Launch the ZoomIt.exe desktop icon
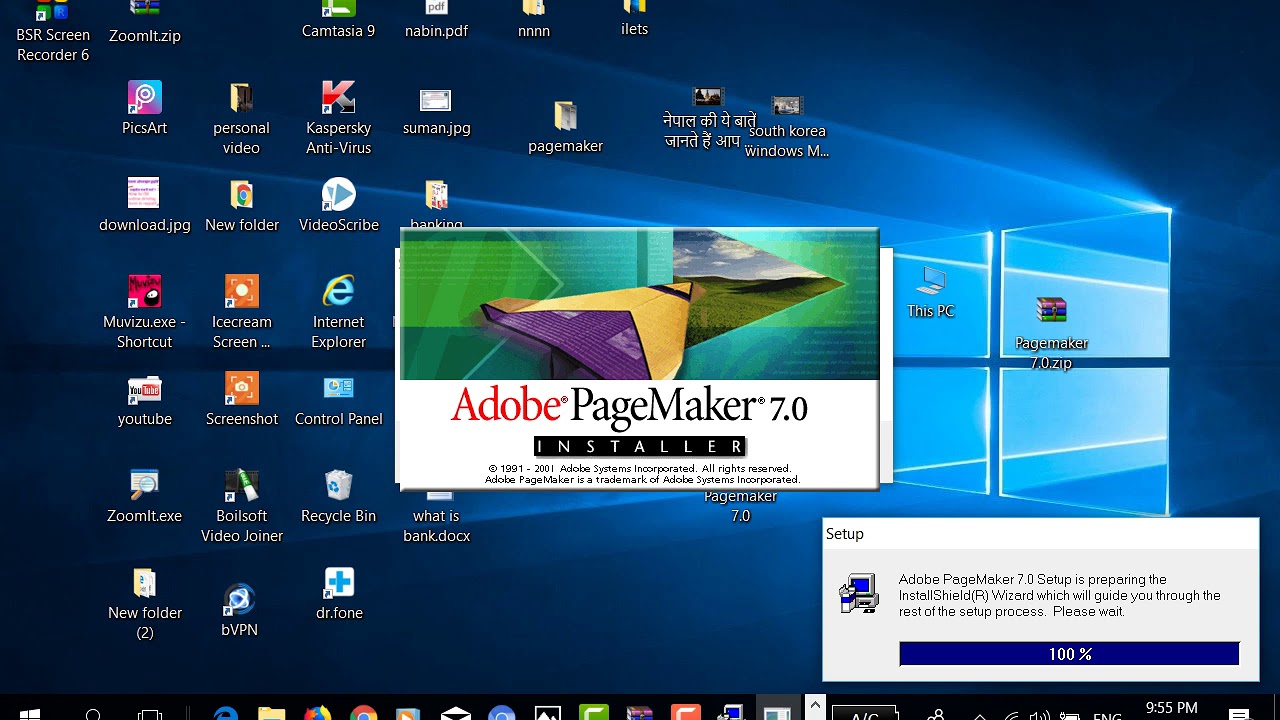The width and height of the screenshot is (1280, 720). tap(144, 485)
